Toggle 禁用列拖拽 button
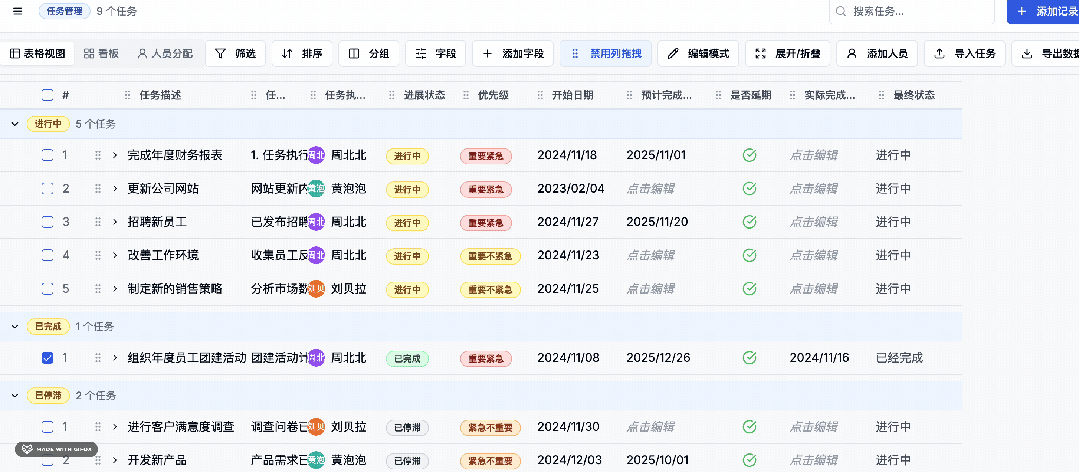The image size is (1080, 473). 607,54
